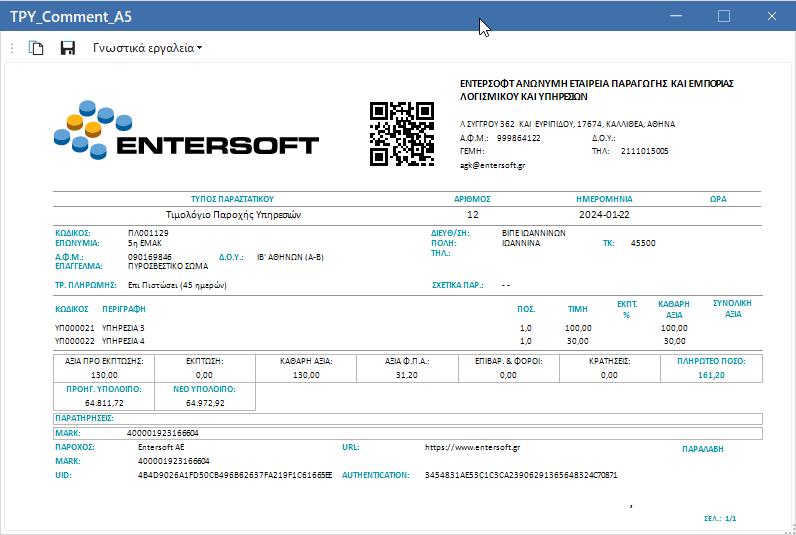Click company tax number 999864122
This screenshot has width=796, height=535.
(518, 138)
